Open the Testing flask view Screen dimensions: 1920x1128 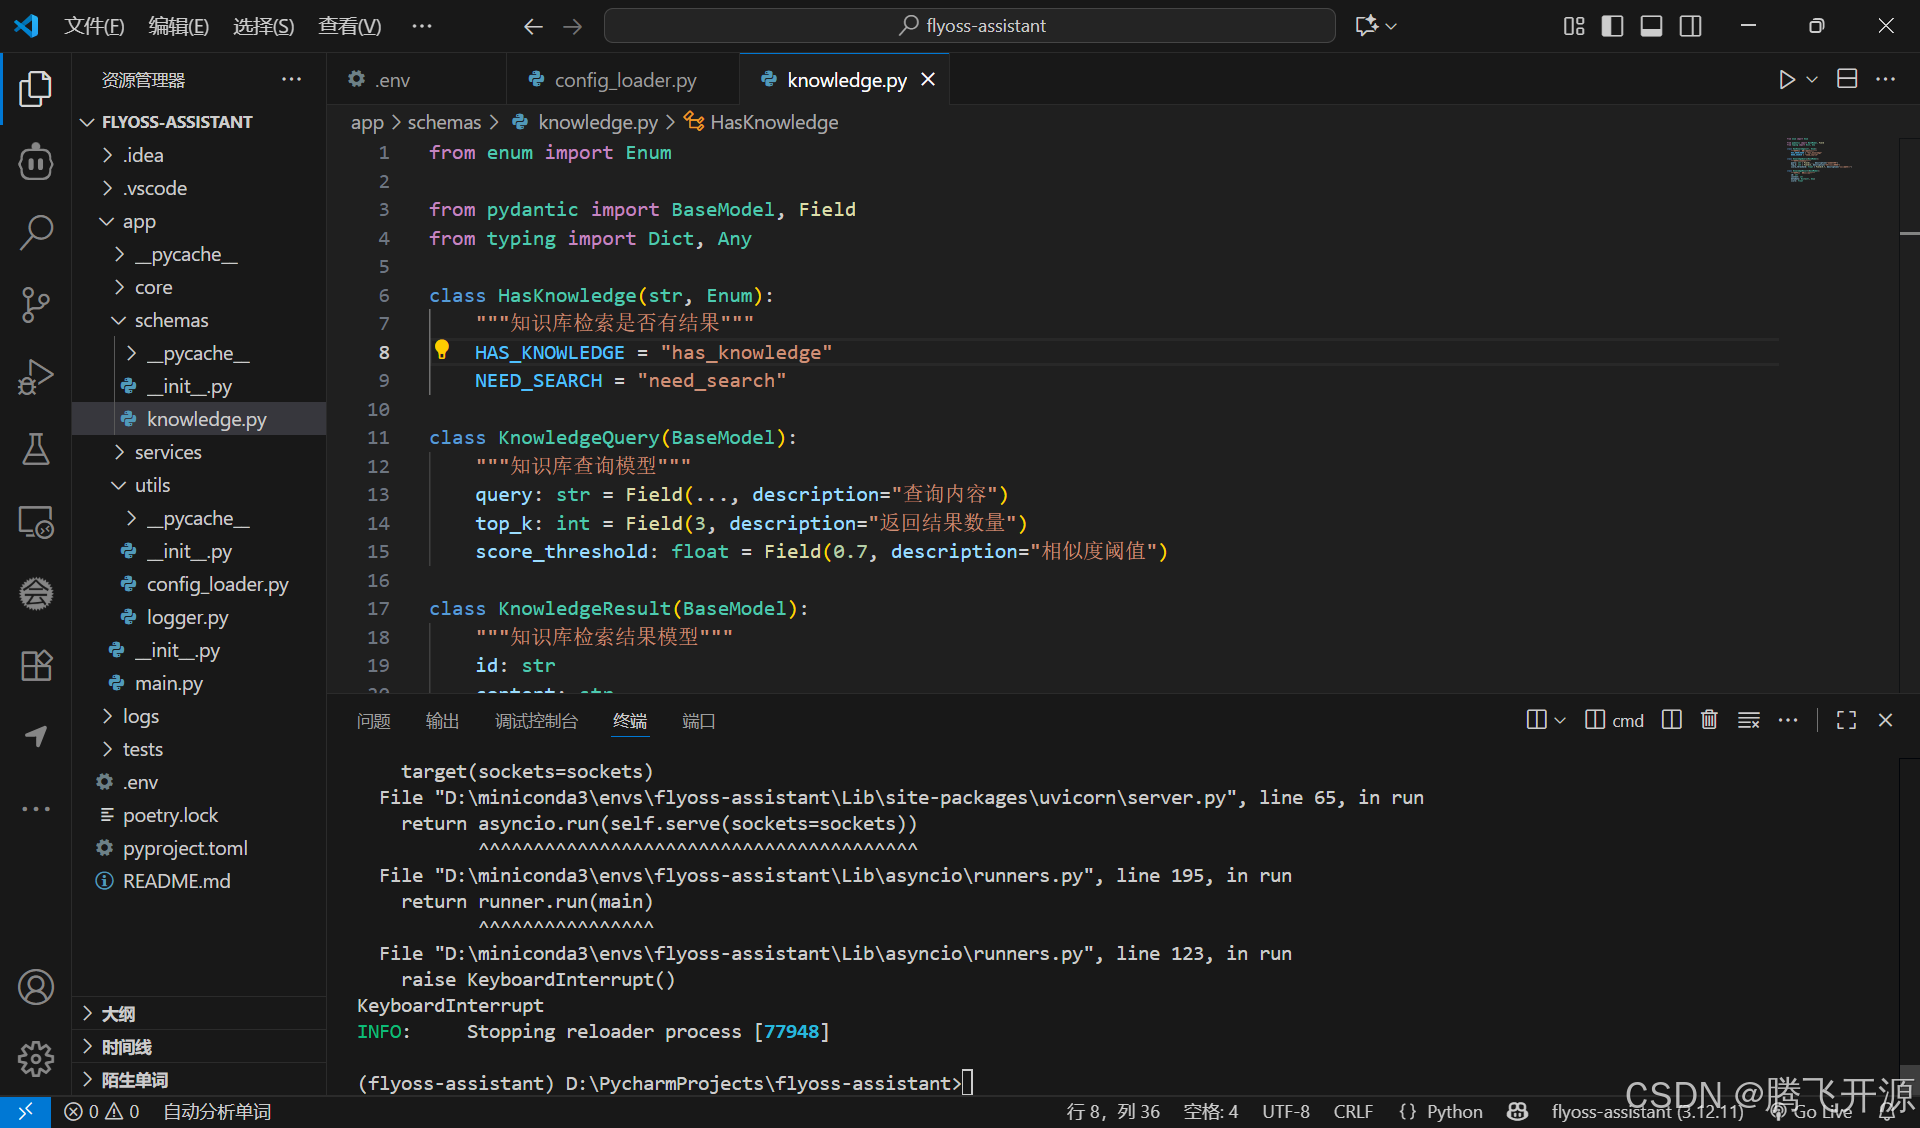pyautogui.click(x=36, y=449)
